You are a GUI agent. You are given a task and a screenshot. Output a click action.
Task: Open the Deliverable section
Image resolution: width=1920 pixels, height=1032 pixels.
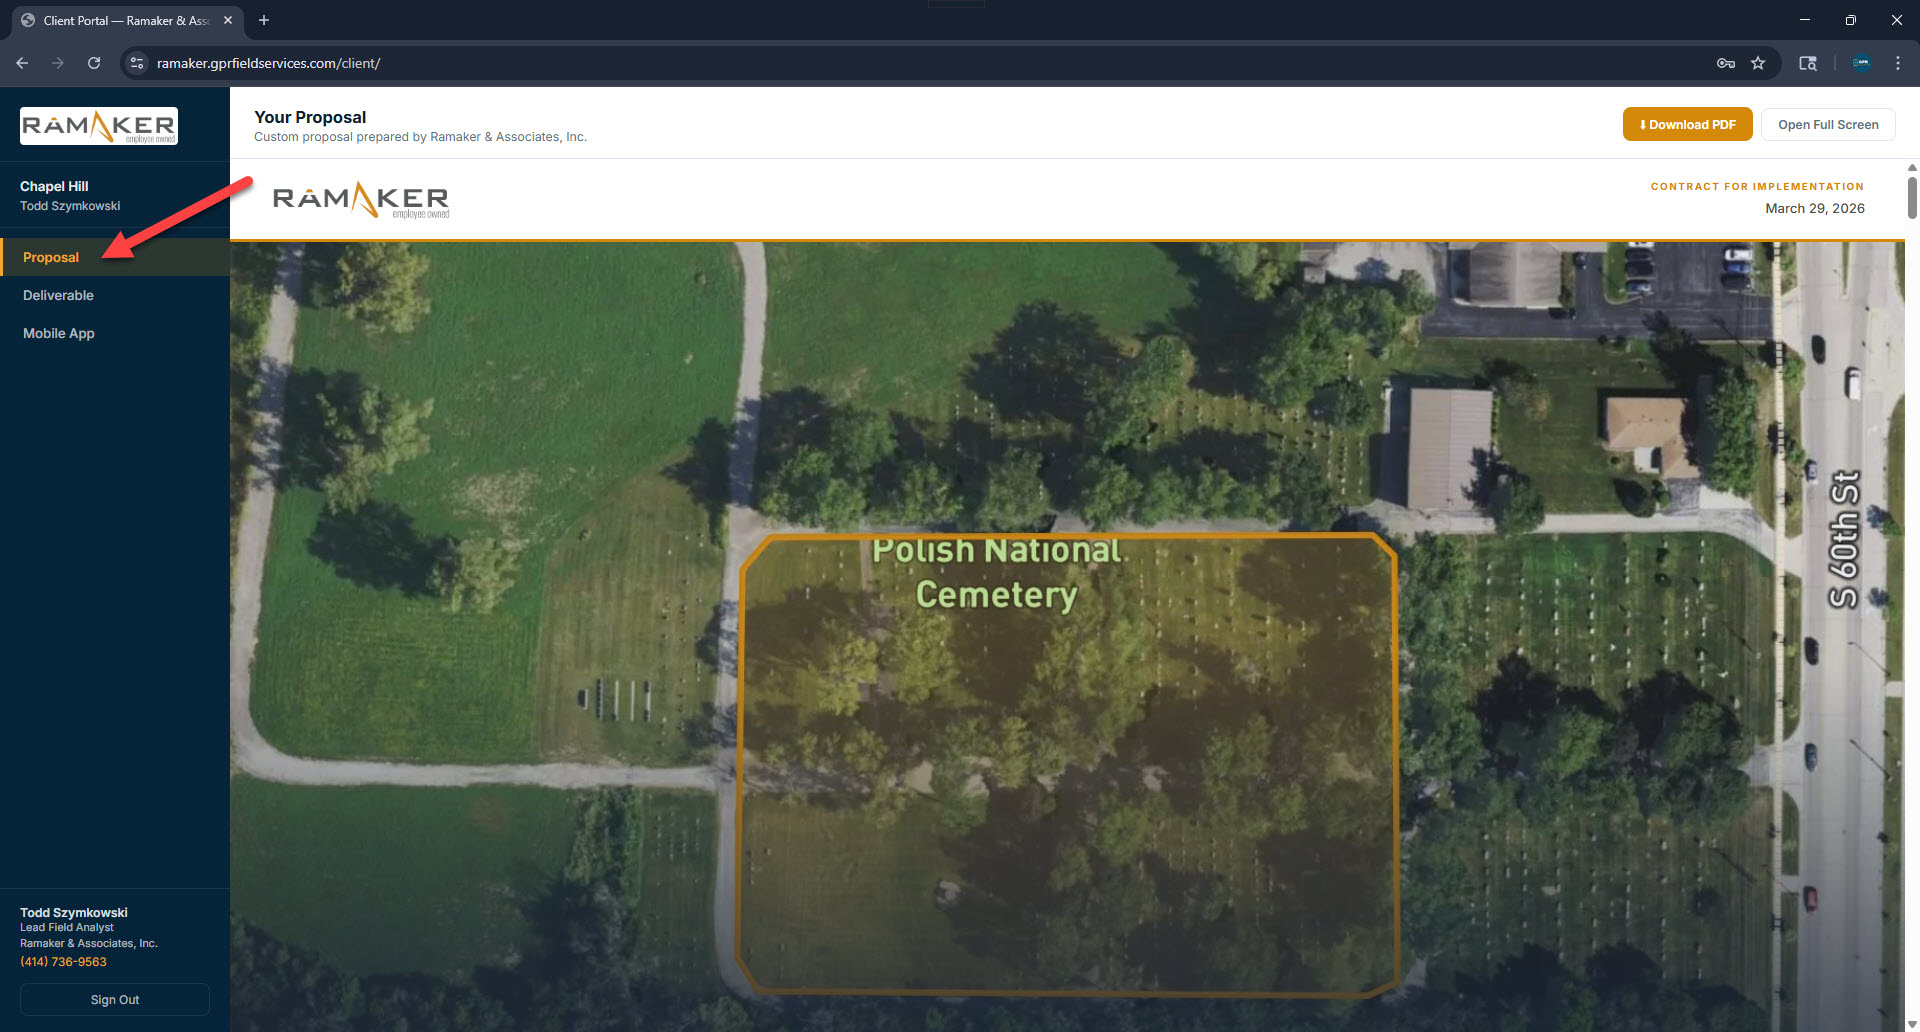point(58,295)
